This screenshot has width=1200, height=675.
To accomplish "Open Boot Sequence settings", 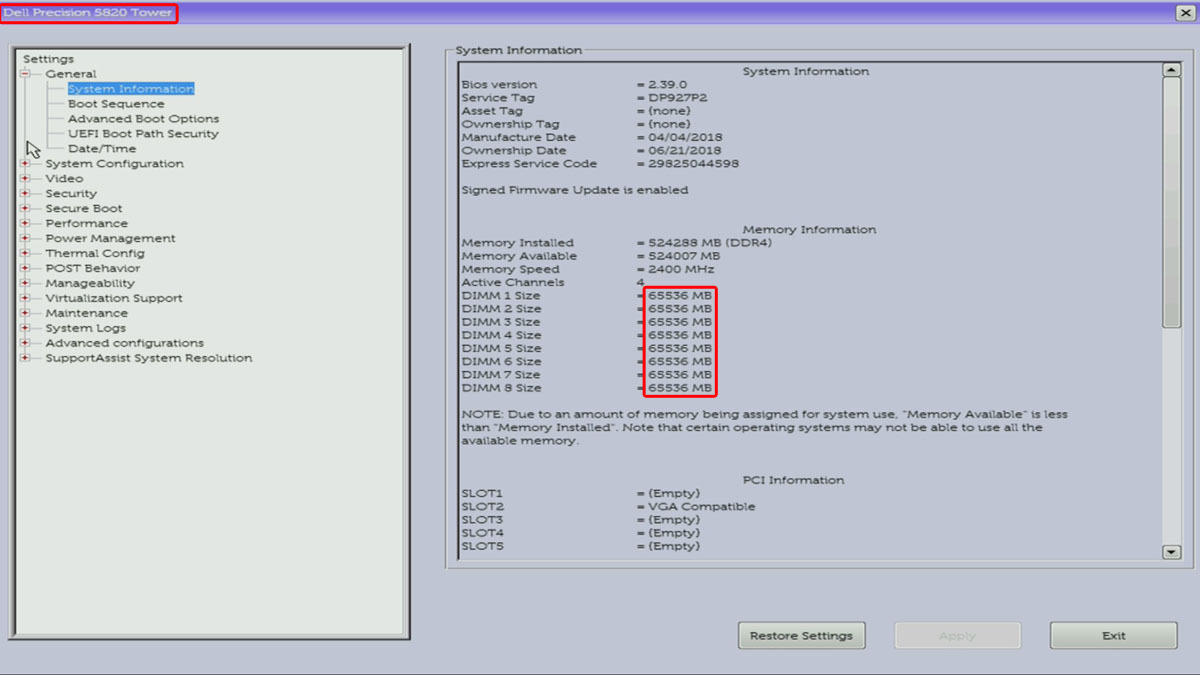I will 116,104.
